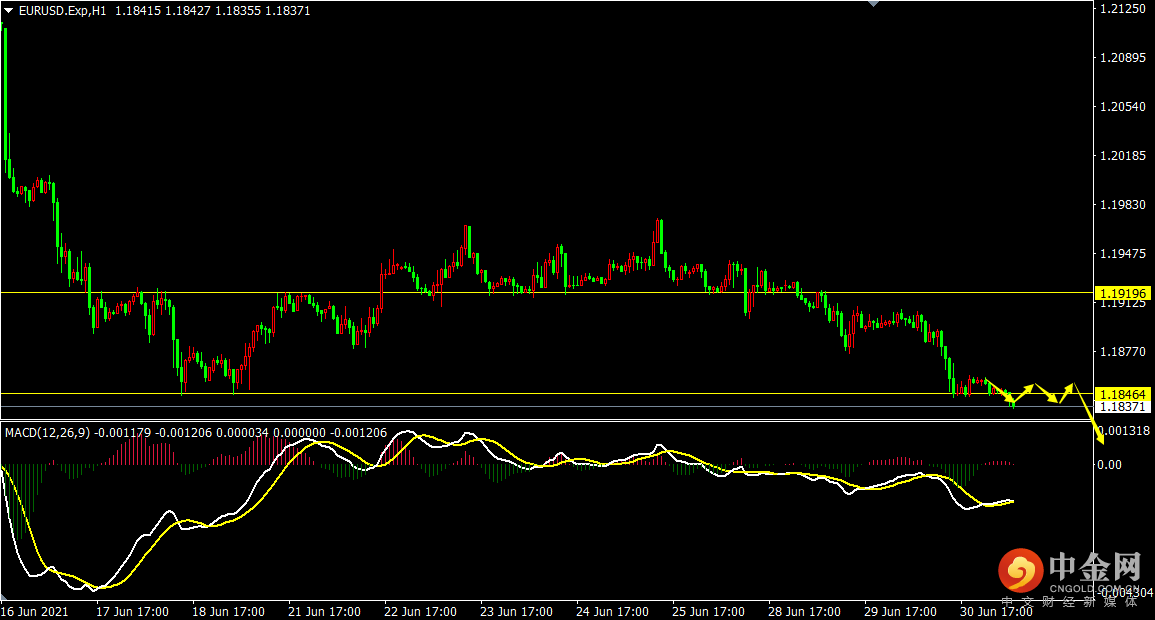Click the 21 Jun 17:00 time label
The image size is (1155, 620).
(324, 612)
